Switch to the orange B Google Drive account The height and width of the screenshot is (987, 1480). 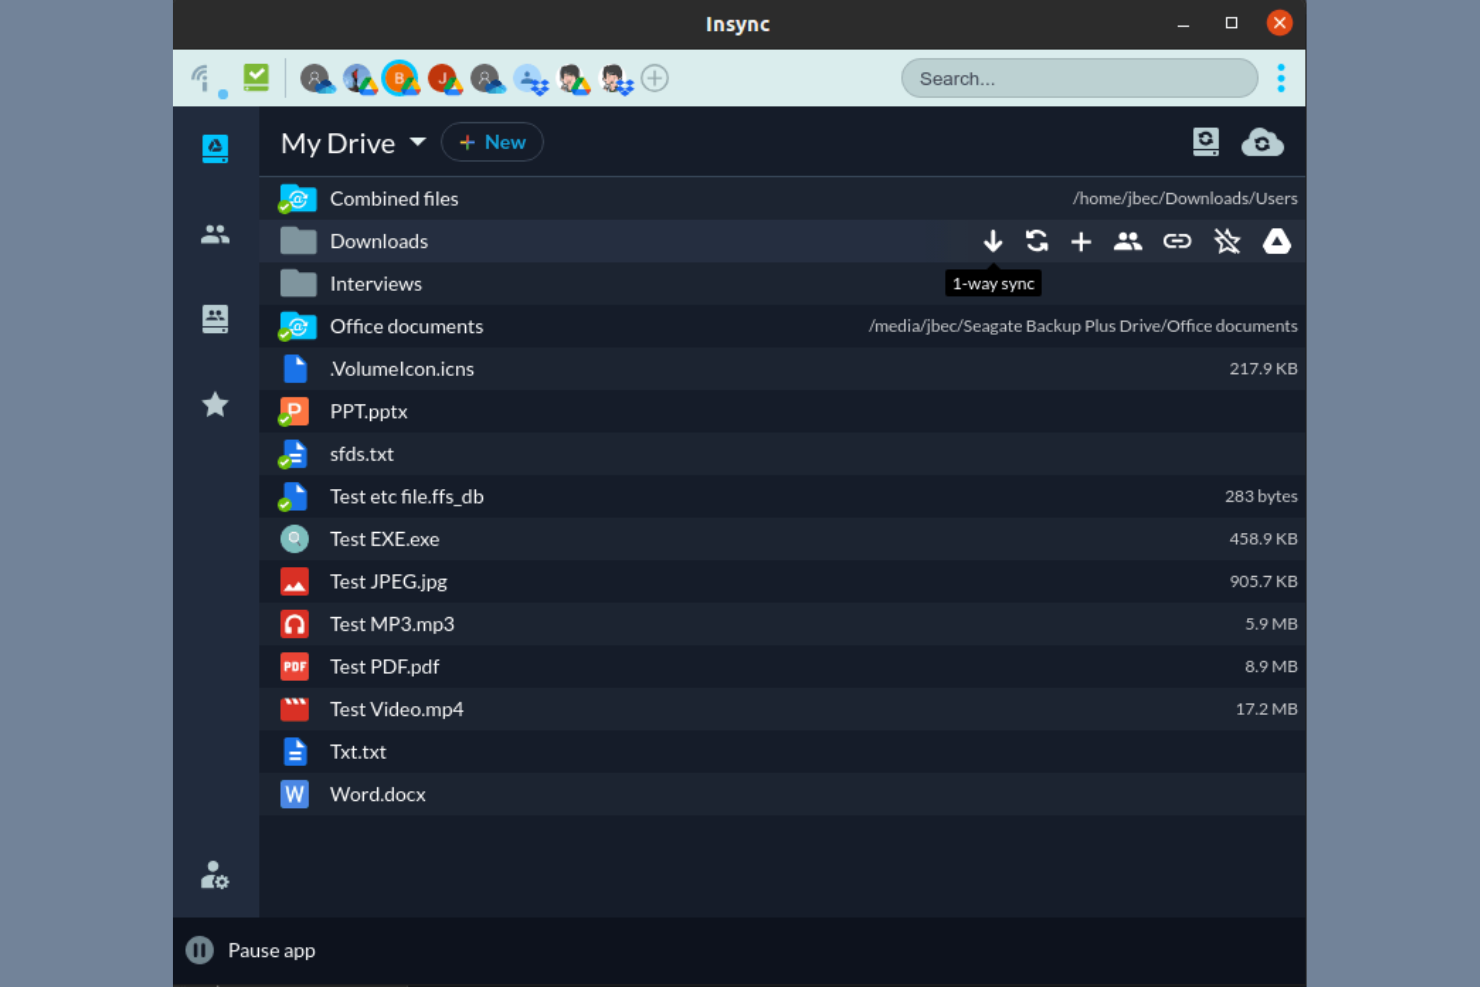click(401, 78)
